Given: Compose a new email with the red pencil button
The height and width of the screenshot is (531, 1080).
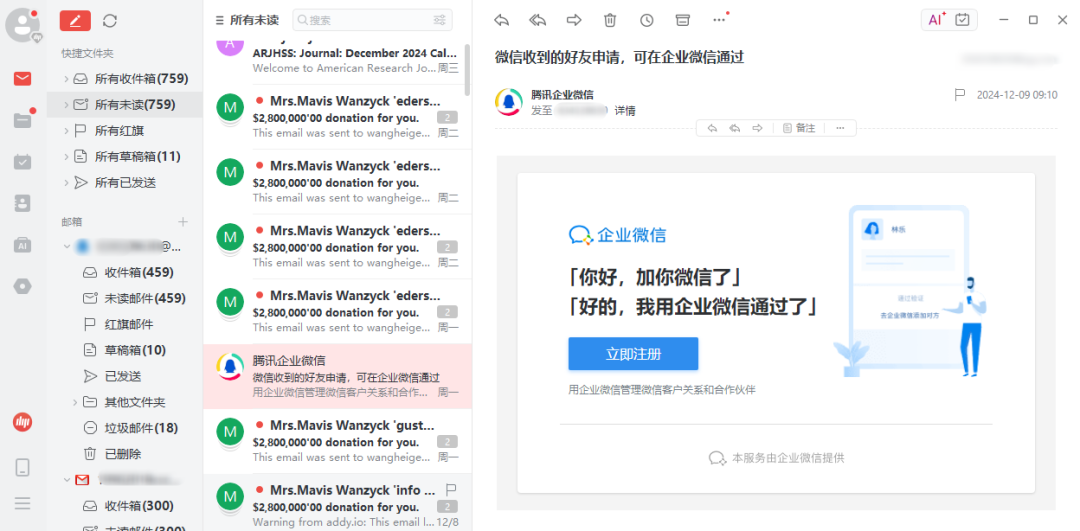Looking at the screenshot, I should pyautogui.click(x=75, y=21).
